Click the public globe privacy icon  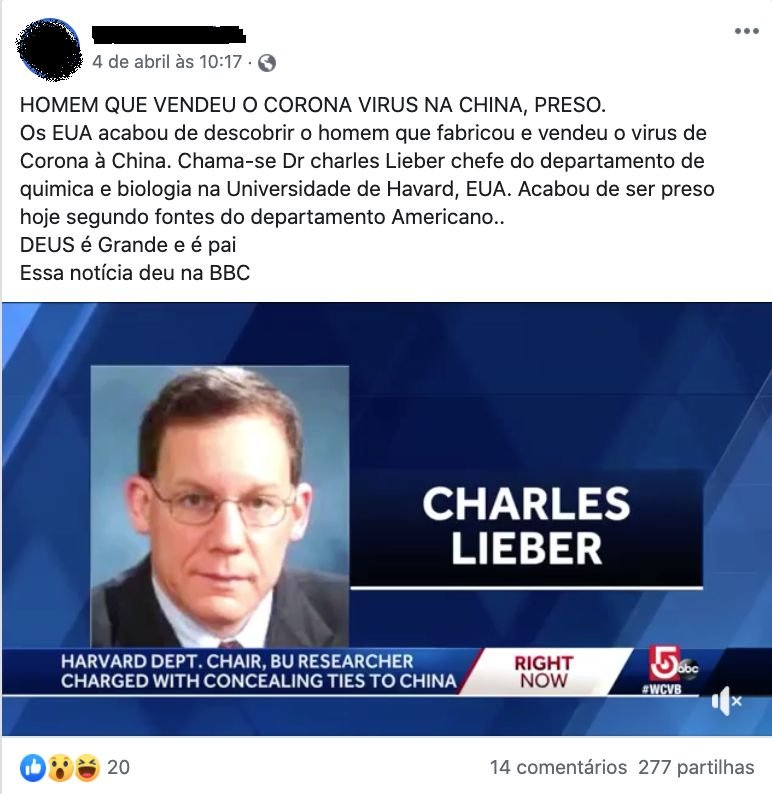pos(267,63)
